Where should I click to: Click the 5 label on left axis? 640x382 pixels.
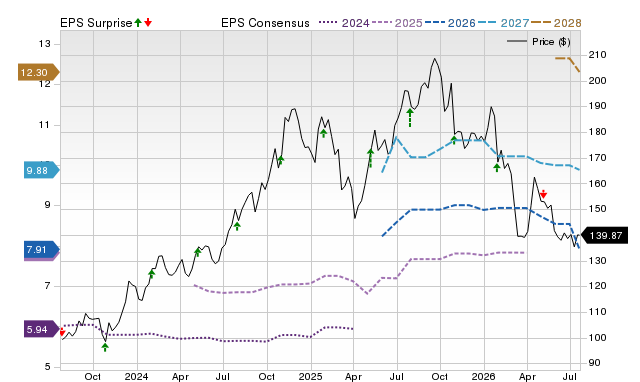(x=47, y=366)
